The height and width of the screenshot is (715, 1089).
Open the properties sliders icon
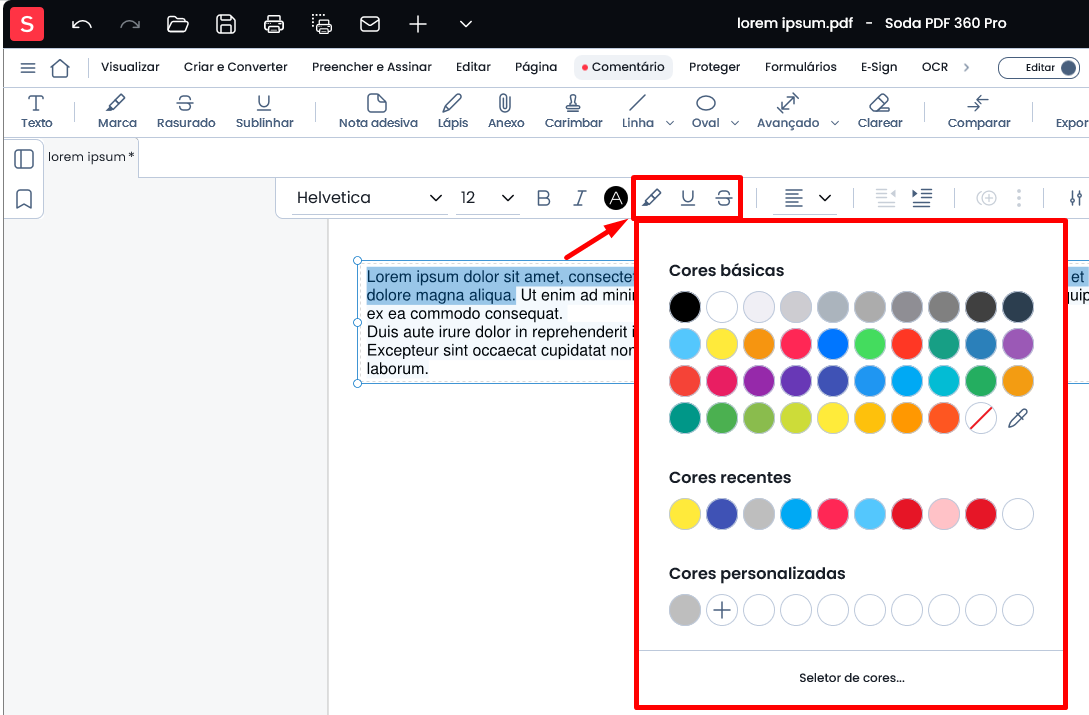click(1076, 198)
